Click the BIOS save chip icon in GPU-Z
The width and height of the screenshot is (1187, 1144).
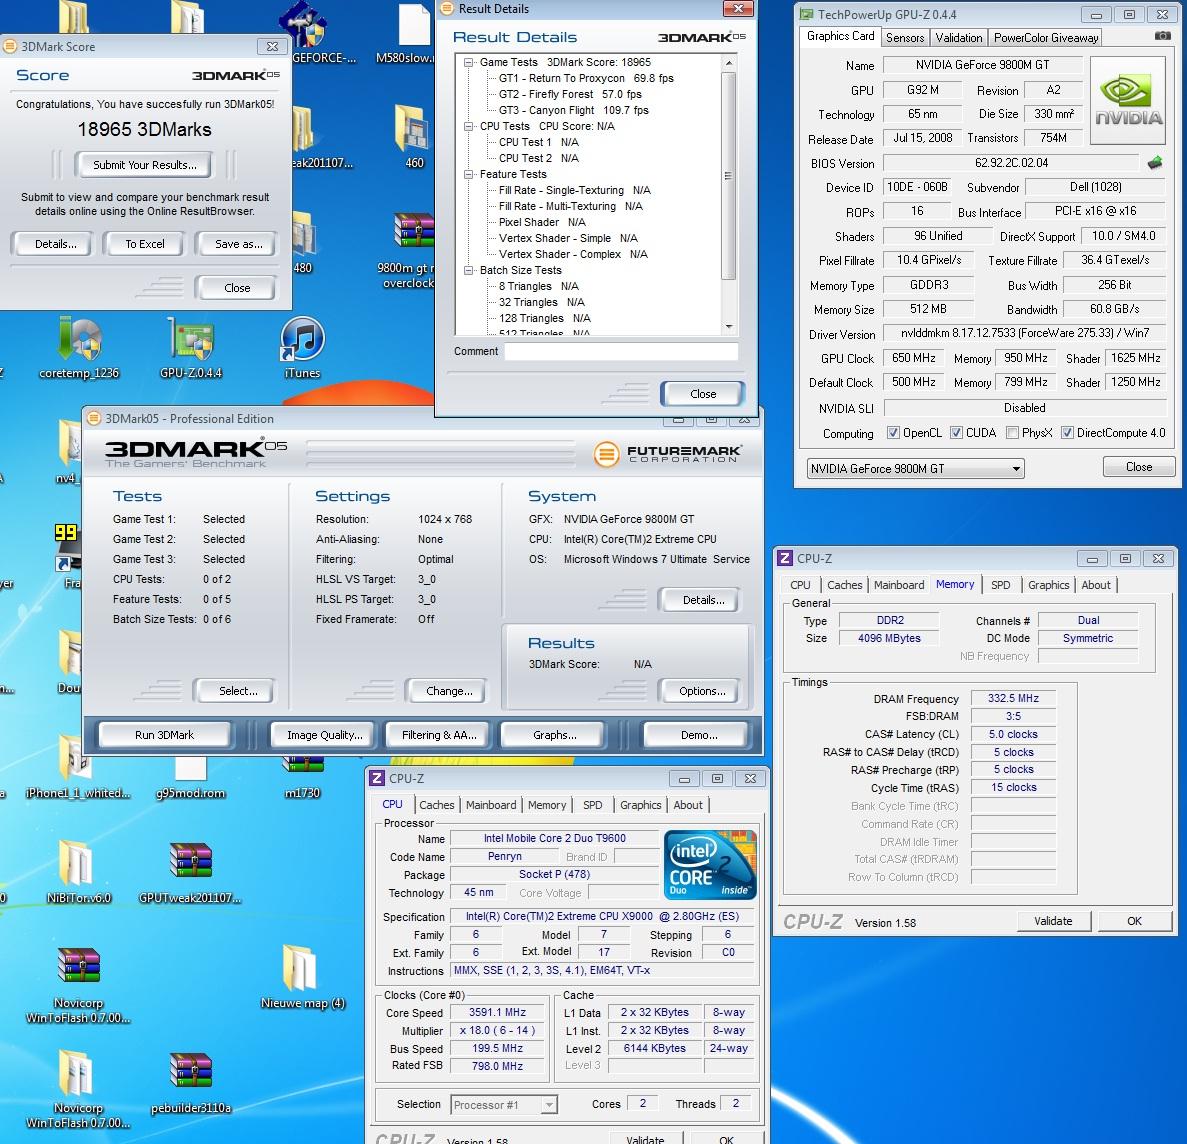(1154, 162)
